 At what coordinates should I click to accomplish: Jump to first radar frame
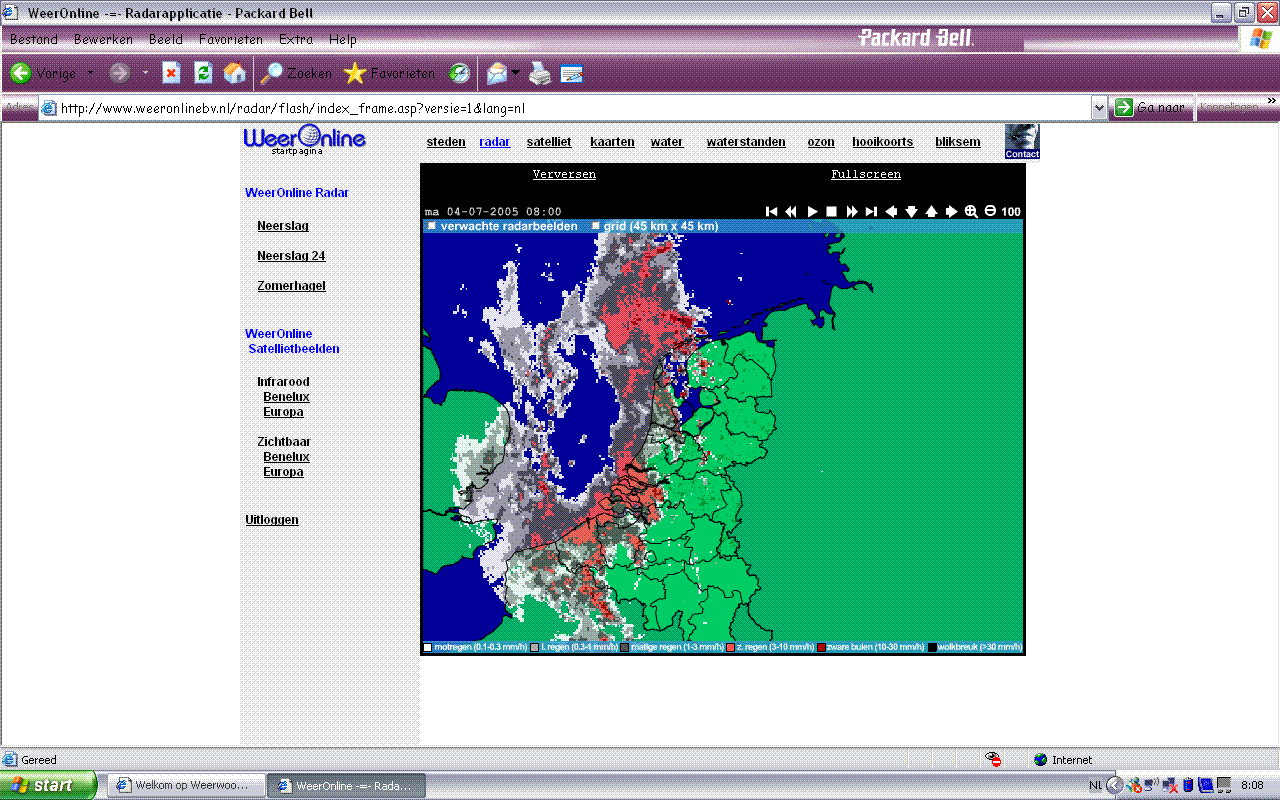(x=772, y=211)
